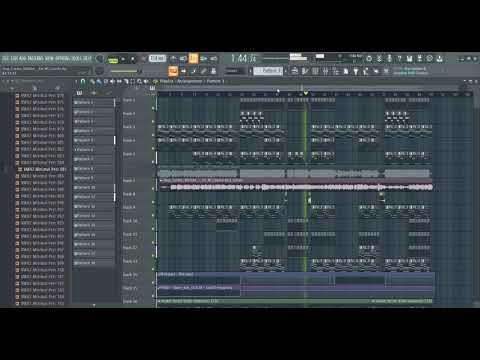Image resolution: width=480 pixels, height=360 pixels.
Task: Click the green song position slider
Action: click(x=125, y=71)
